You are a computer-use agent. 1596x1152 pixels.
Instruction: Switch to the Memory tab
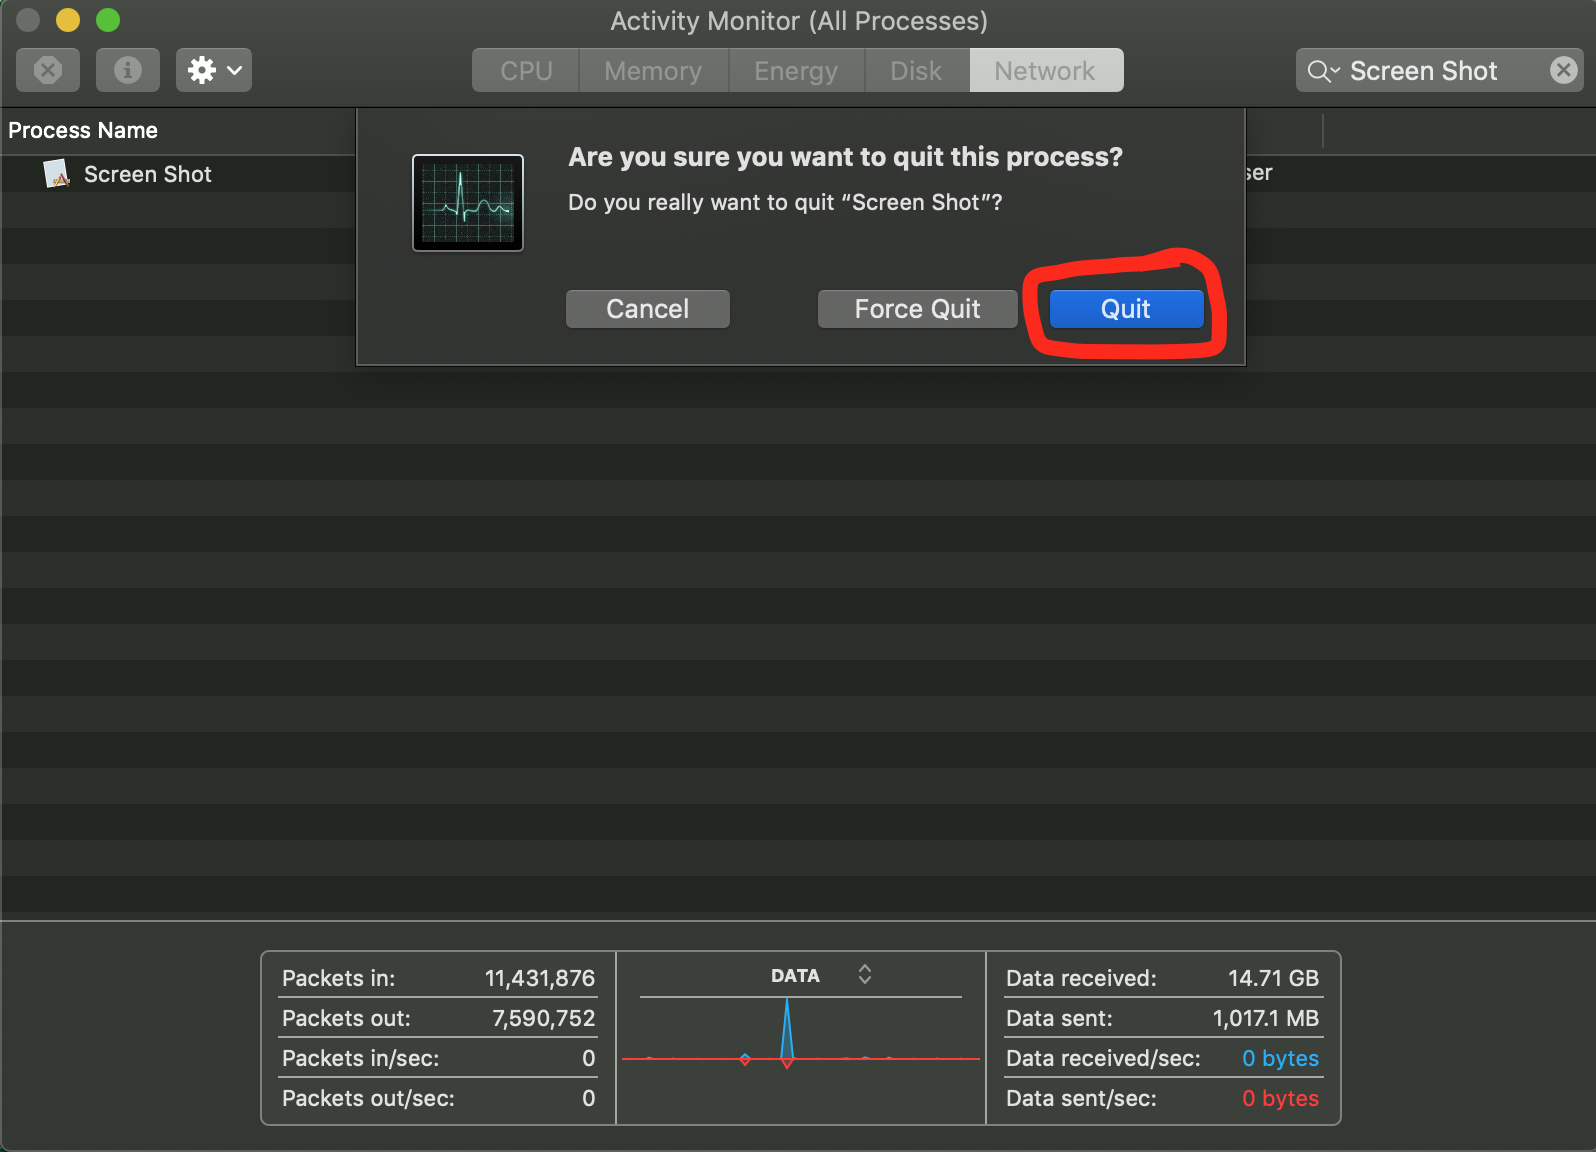[653, 71]
